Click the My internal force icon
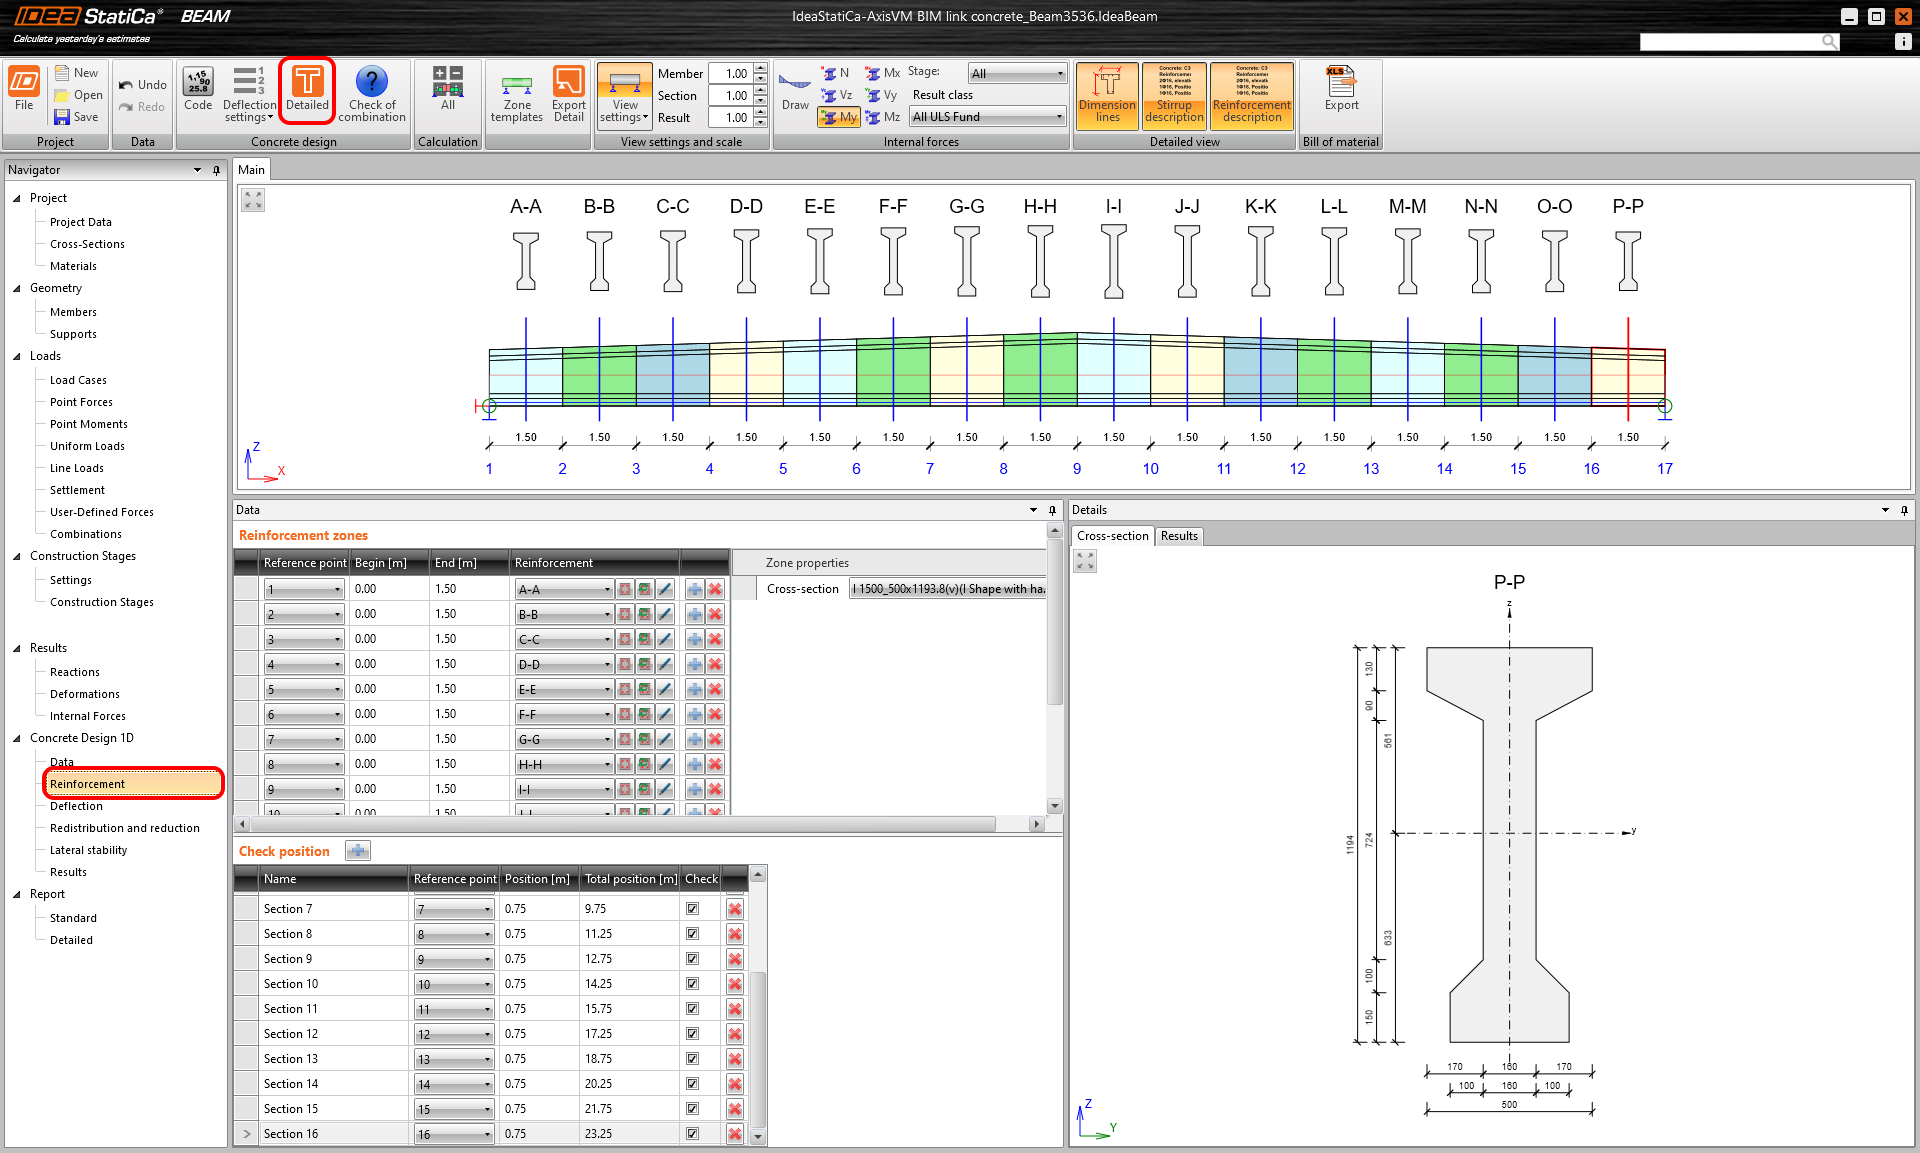 coord(839,117)
